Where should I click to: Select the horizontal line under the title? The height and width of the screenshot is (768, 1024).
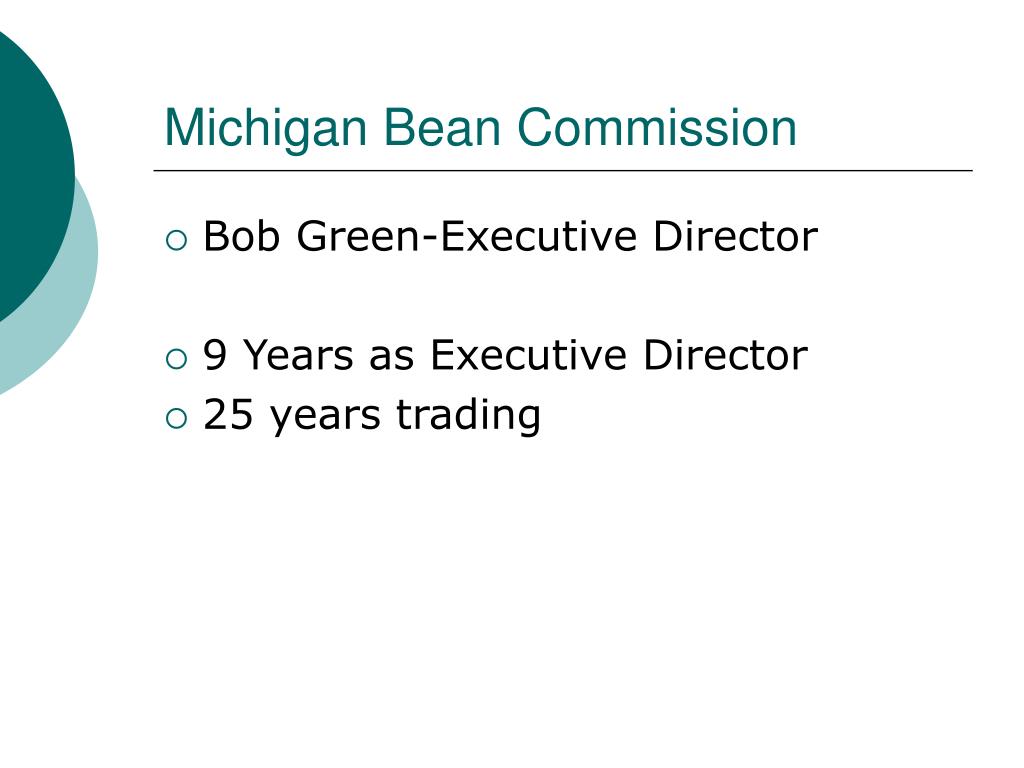(x=563, y=170)
